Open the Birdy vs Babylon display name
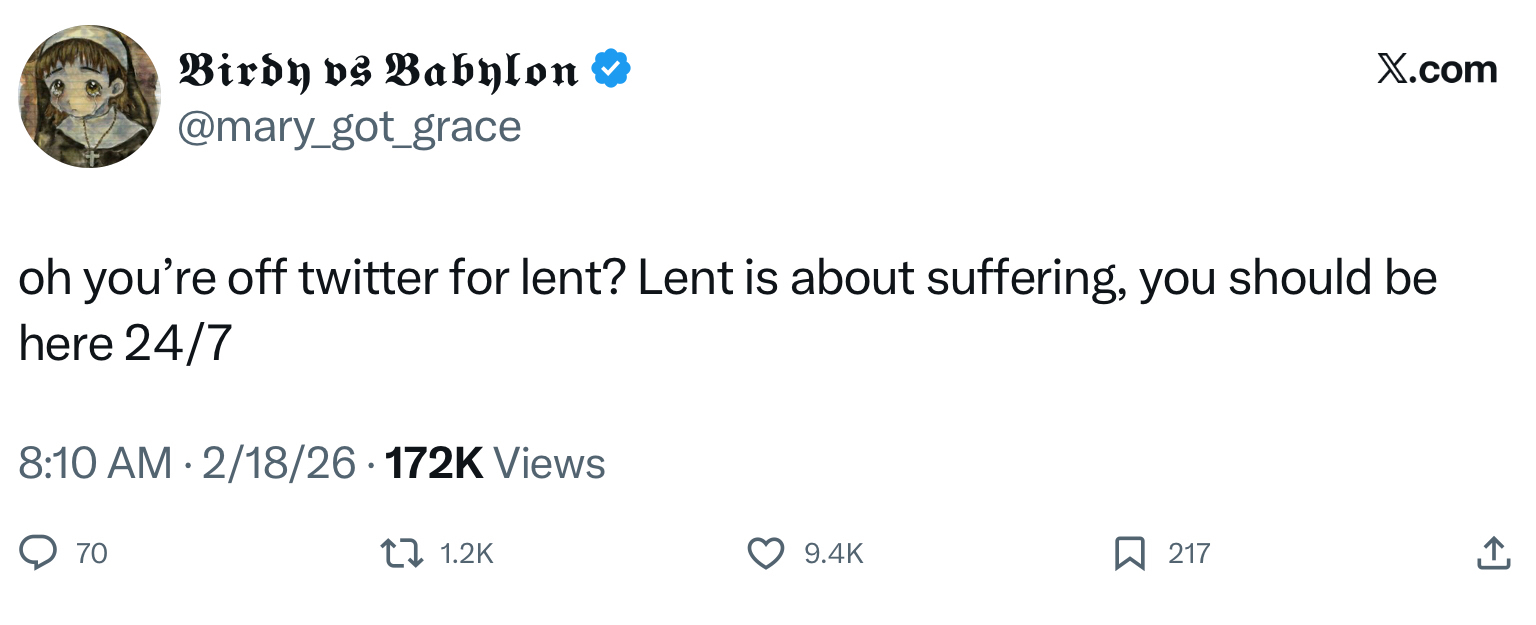The height and width of the screenshot is (625, 1536). point(378,70)
